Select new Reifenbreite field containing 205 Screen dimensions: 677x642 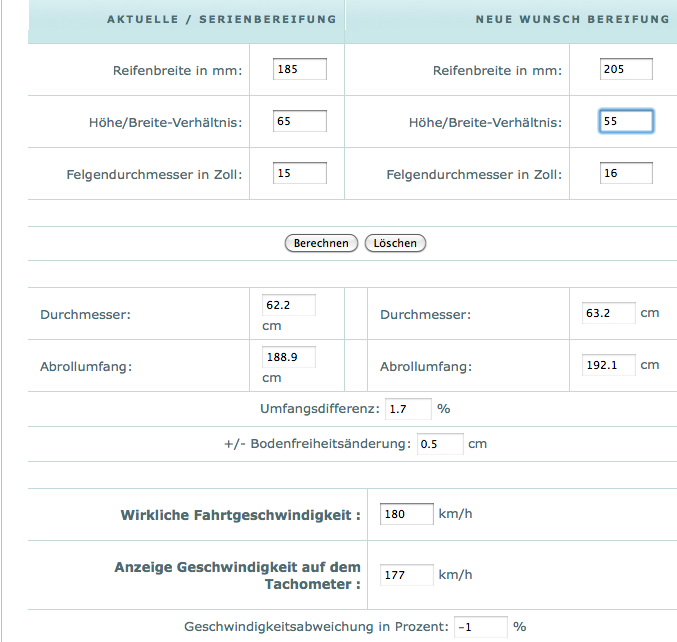(x=626, y=69)
